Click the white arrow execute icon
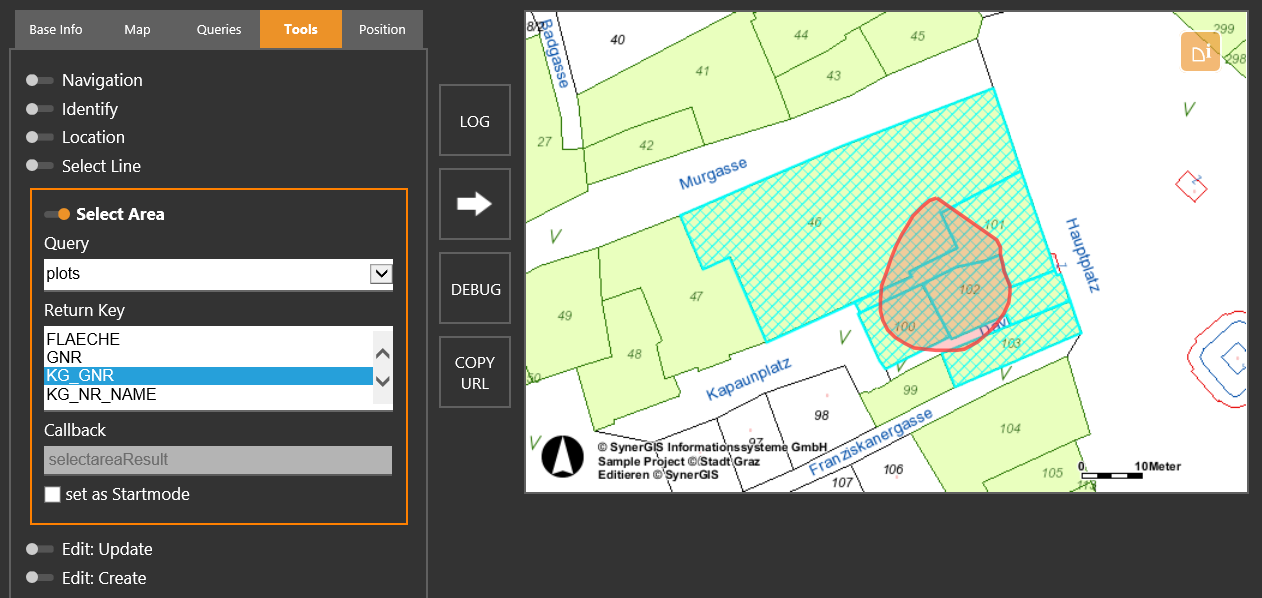Screen dimensions: 1262x598 [474, 203]
